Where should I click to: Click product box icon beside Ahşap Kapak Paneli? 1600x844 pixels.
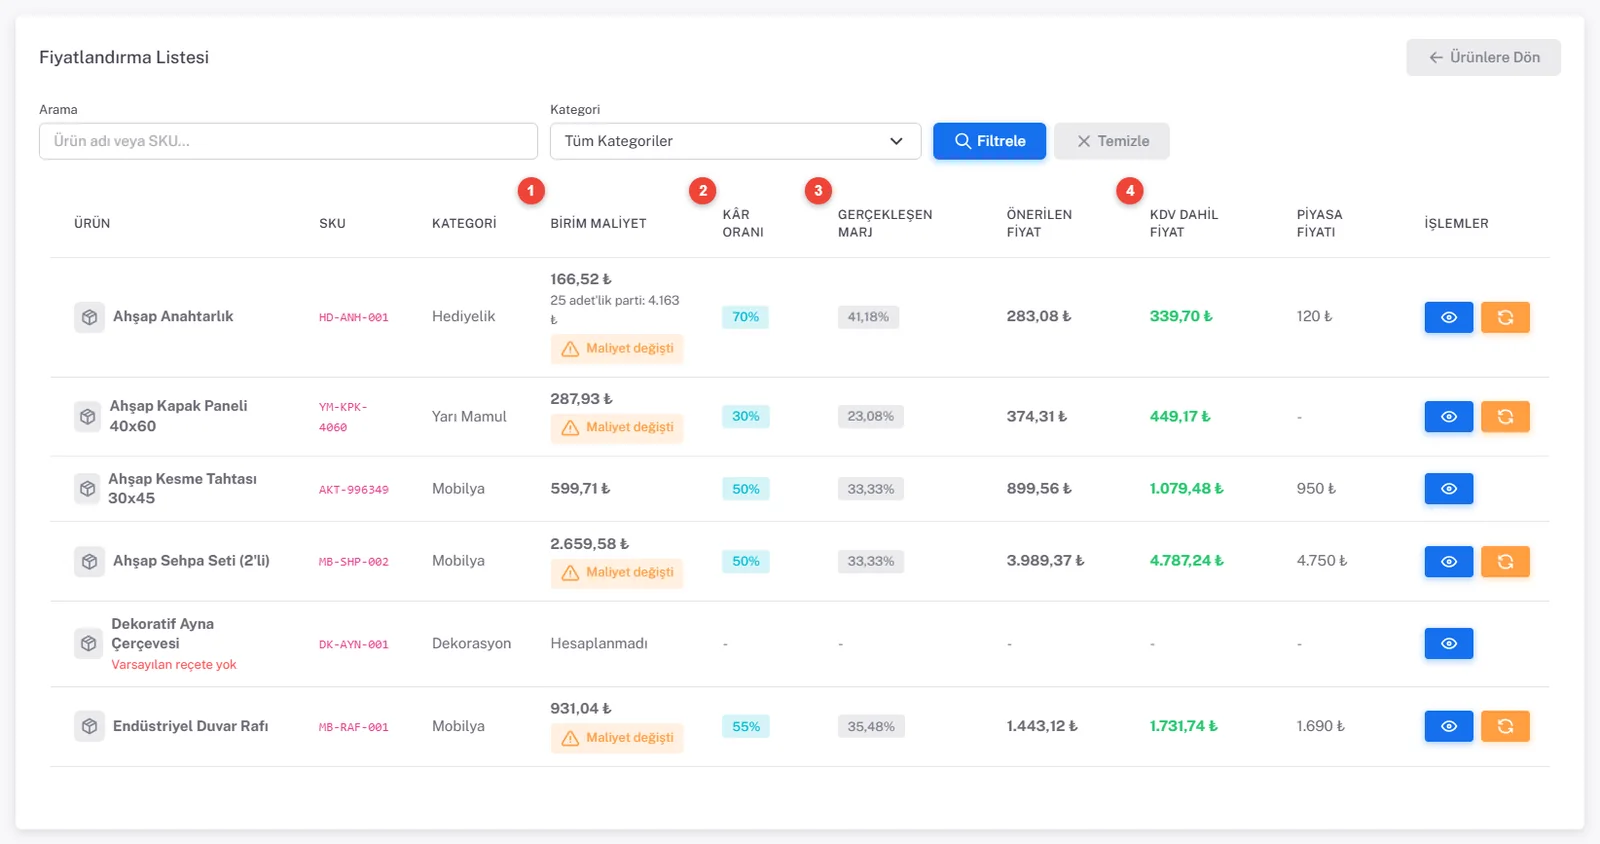(88, 416)
